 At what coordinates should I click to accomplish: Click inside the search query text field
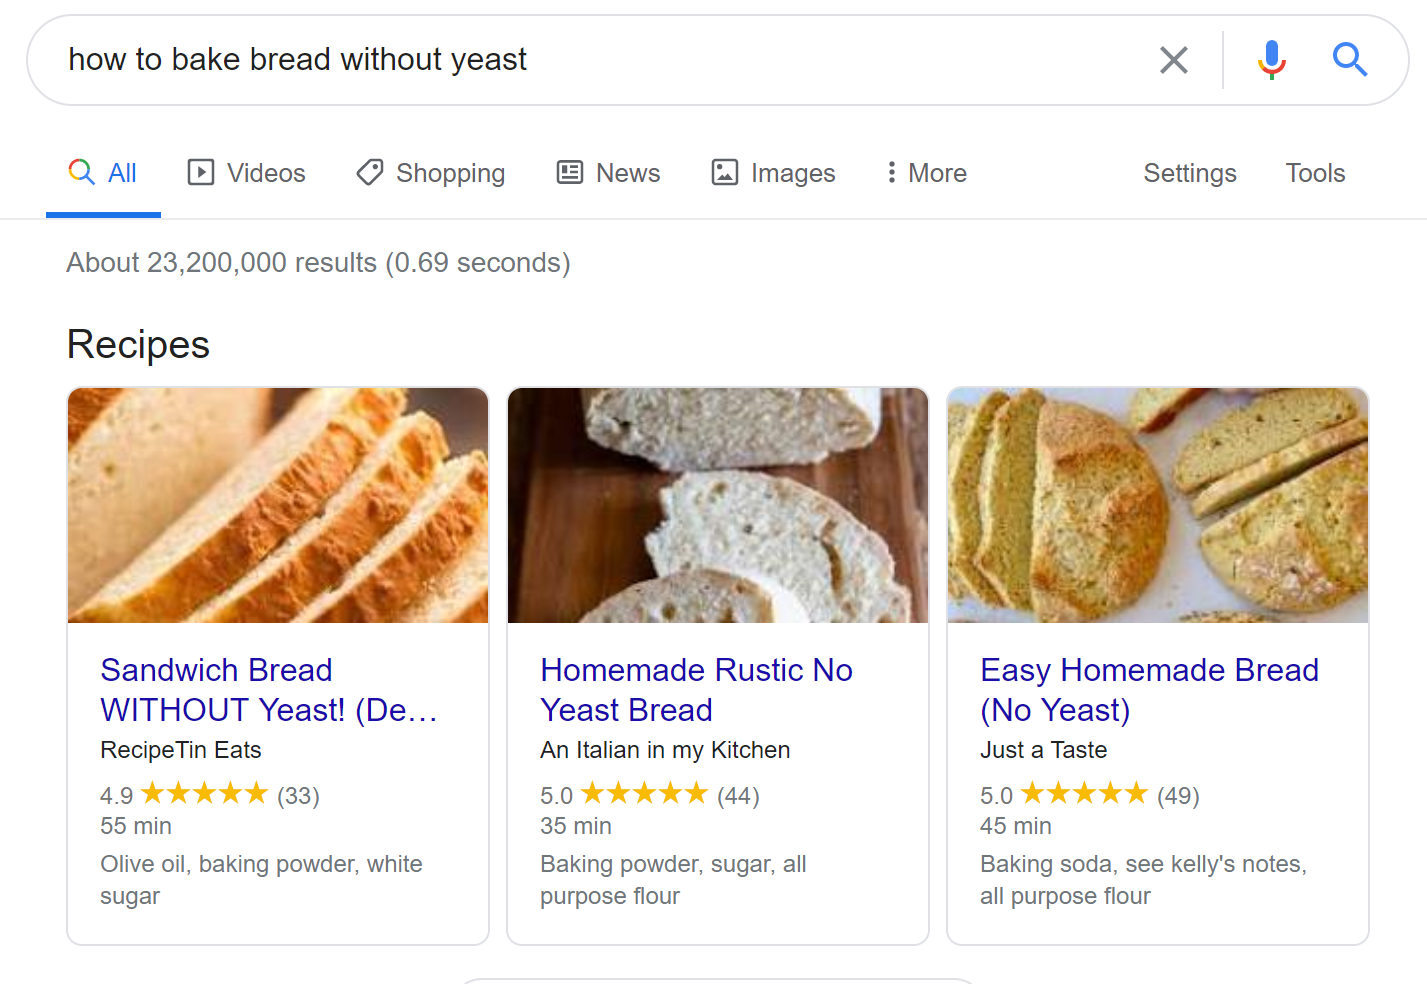point(600,60)
